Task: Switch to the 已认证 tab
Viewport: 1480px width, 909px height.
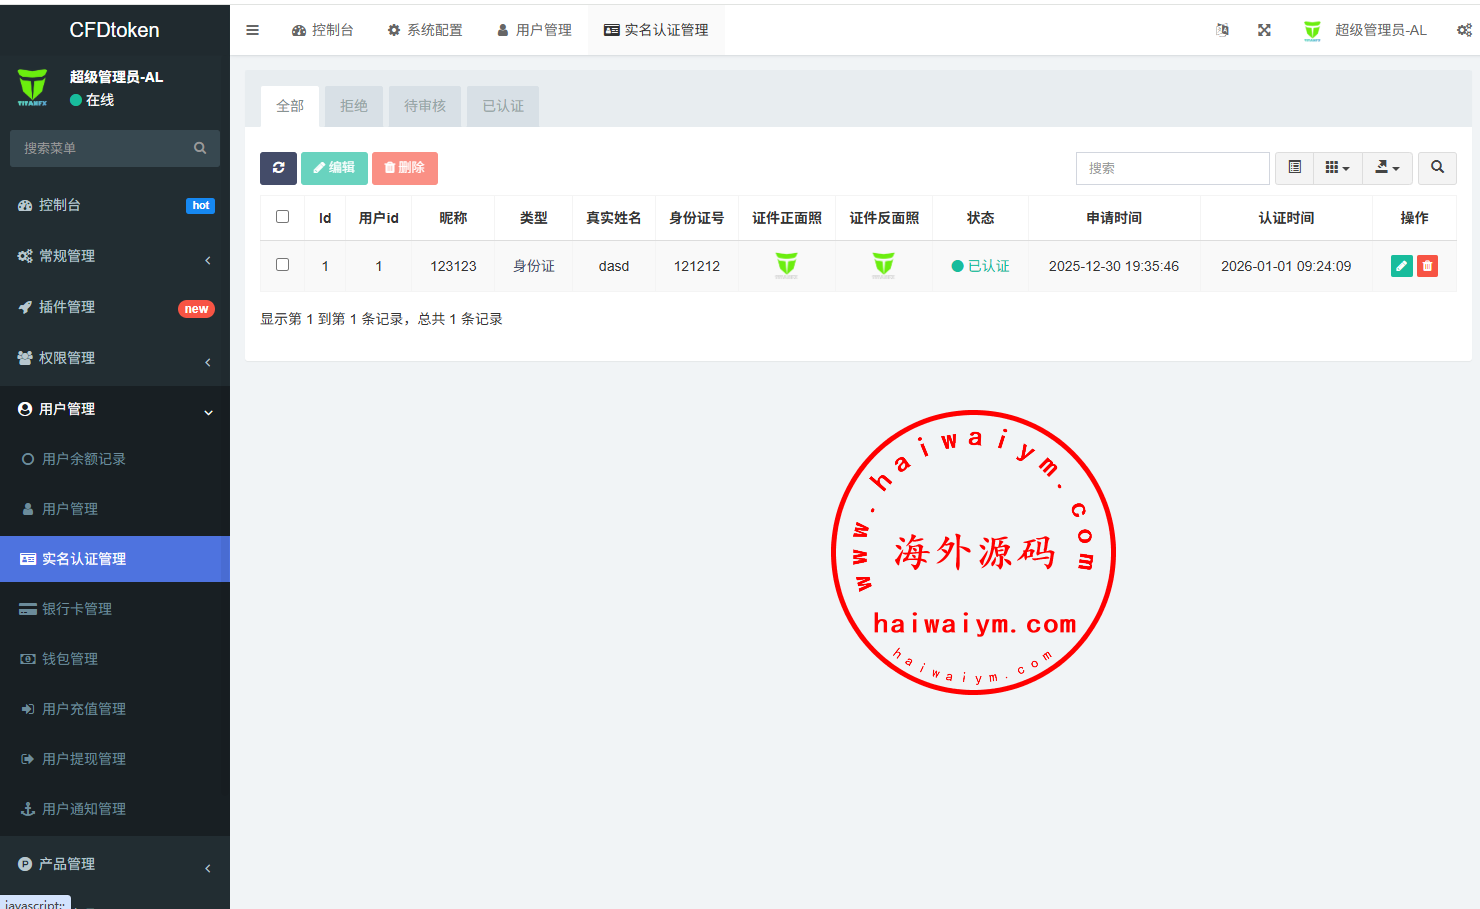Action: [x=503, y=106]
